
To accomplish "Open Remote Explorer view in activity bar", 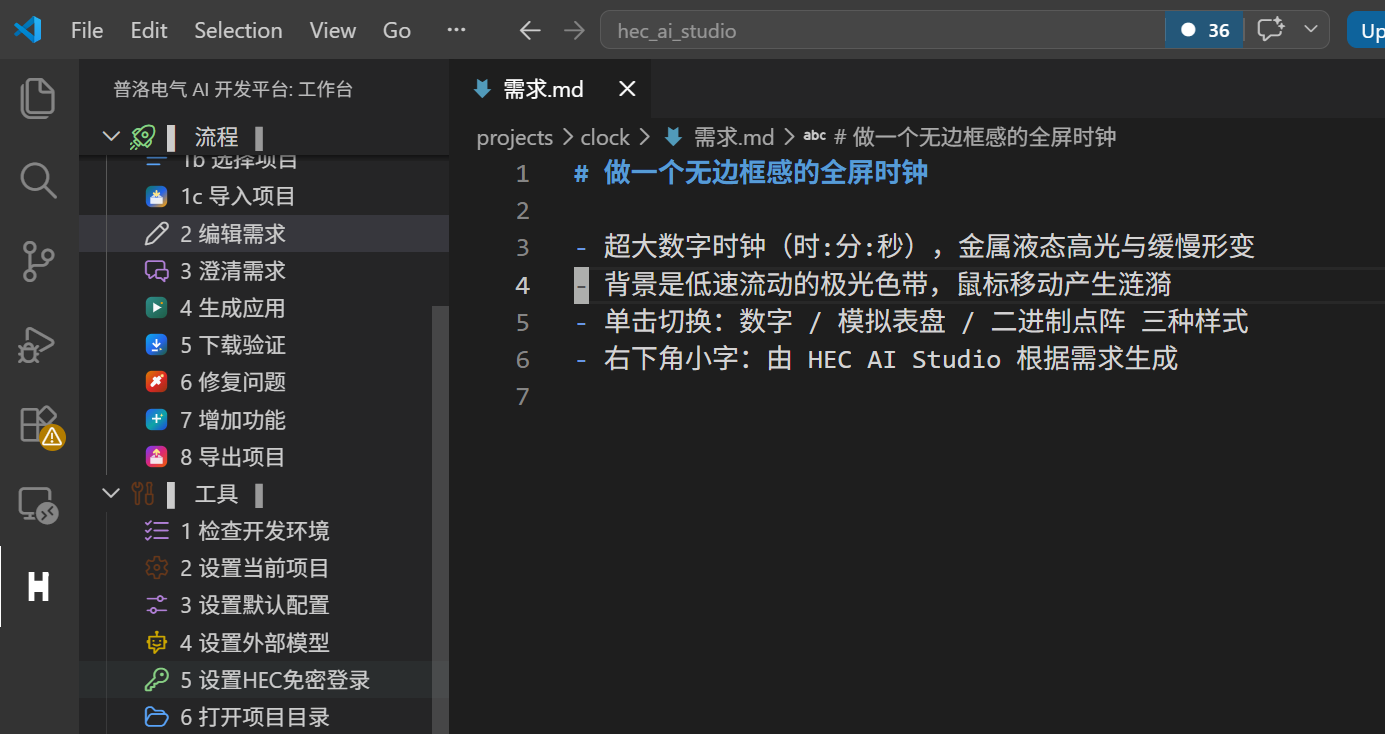I will point(38,506).
